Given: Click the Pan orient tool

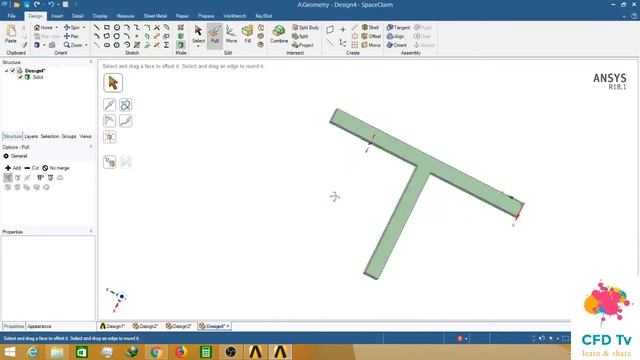Looking at the screenshot, I should [x=71, y=36].
